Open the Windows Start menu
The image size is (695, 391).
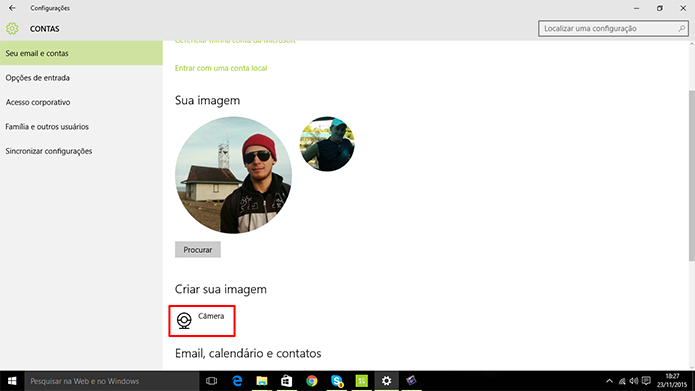click(12, 381)
